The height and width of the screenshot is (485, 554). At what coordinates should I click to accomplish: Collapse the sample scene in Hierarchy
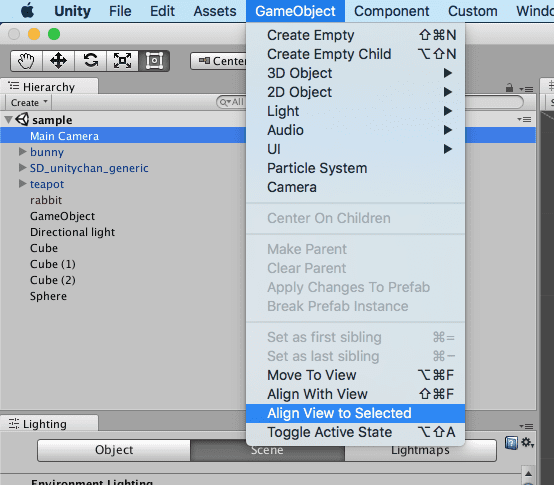8,120
